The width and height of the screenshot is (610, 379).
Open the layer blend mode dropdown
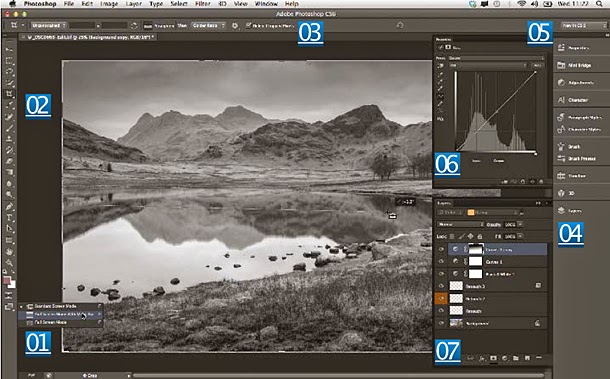pos(460,225)
